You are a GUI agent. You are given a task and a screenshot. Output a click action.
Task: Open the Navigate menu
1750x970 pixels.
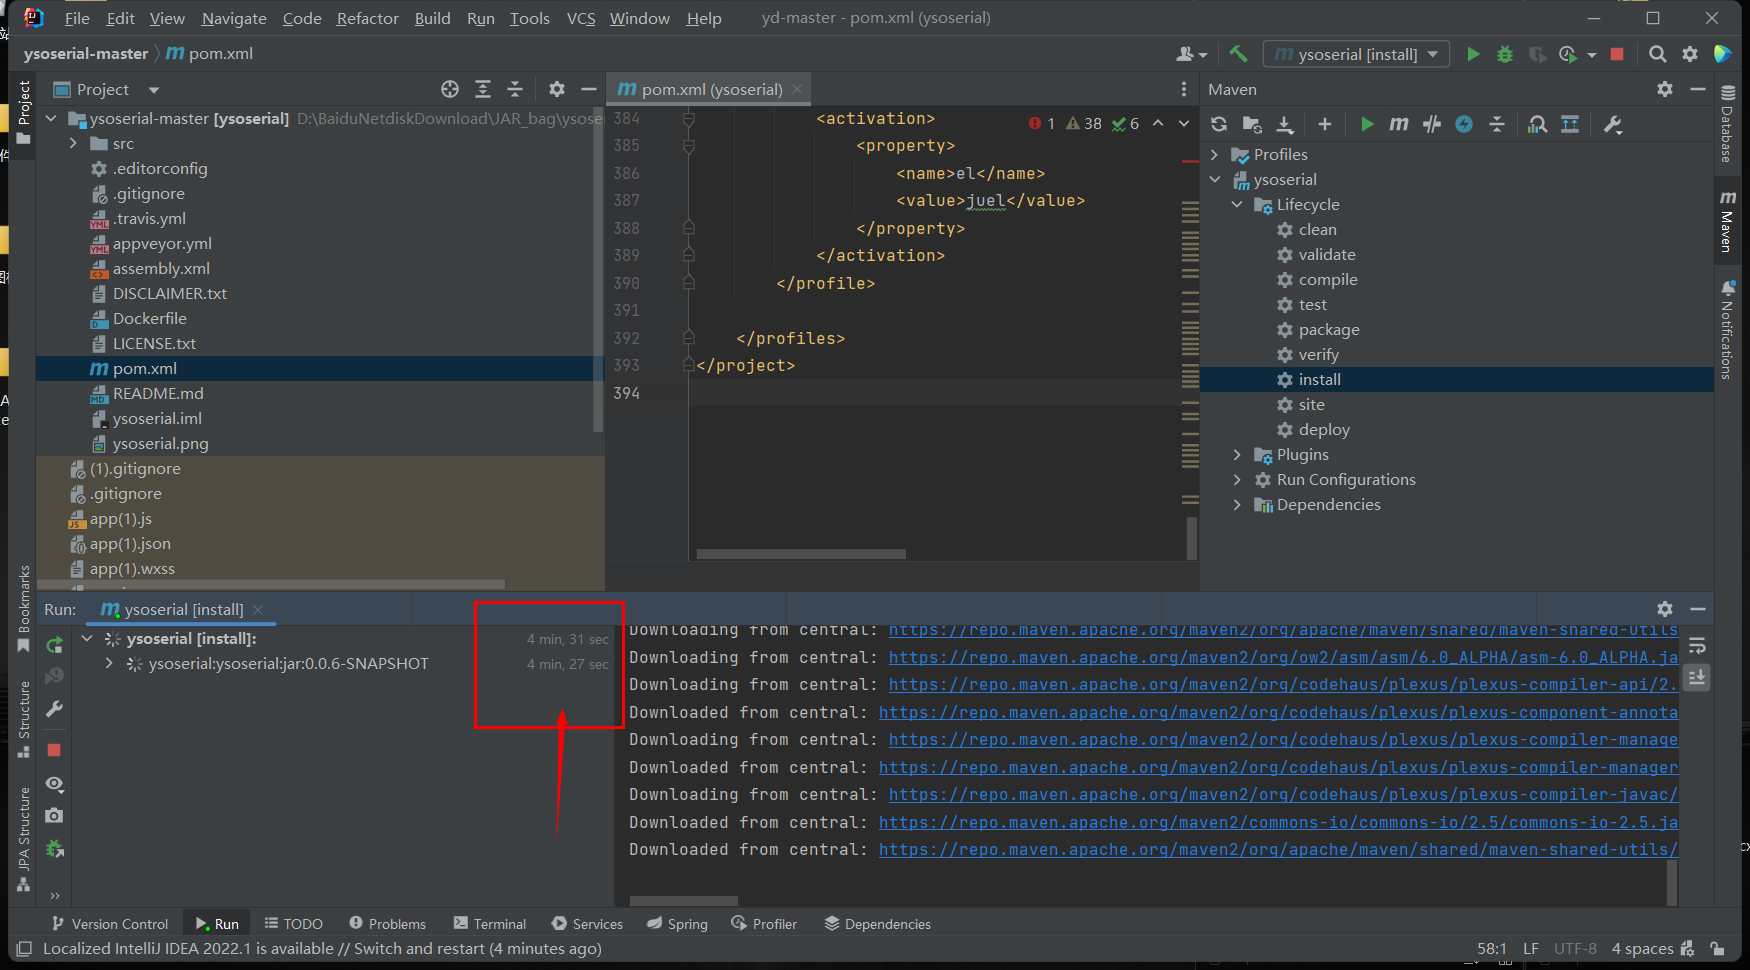pos(234,19)
